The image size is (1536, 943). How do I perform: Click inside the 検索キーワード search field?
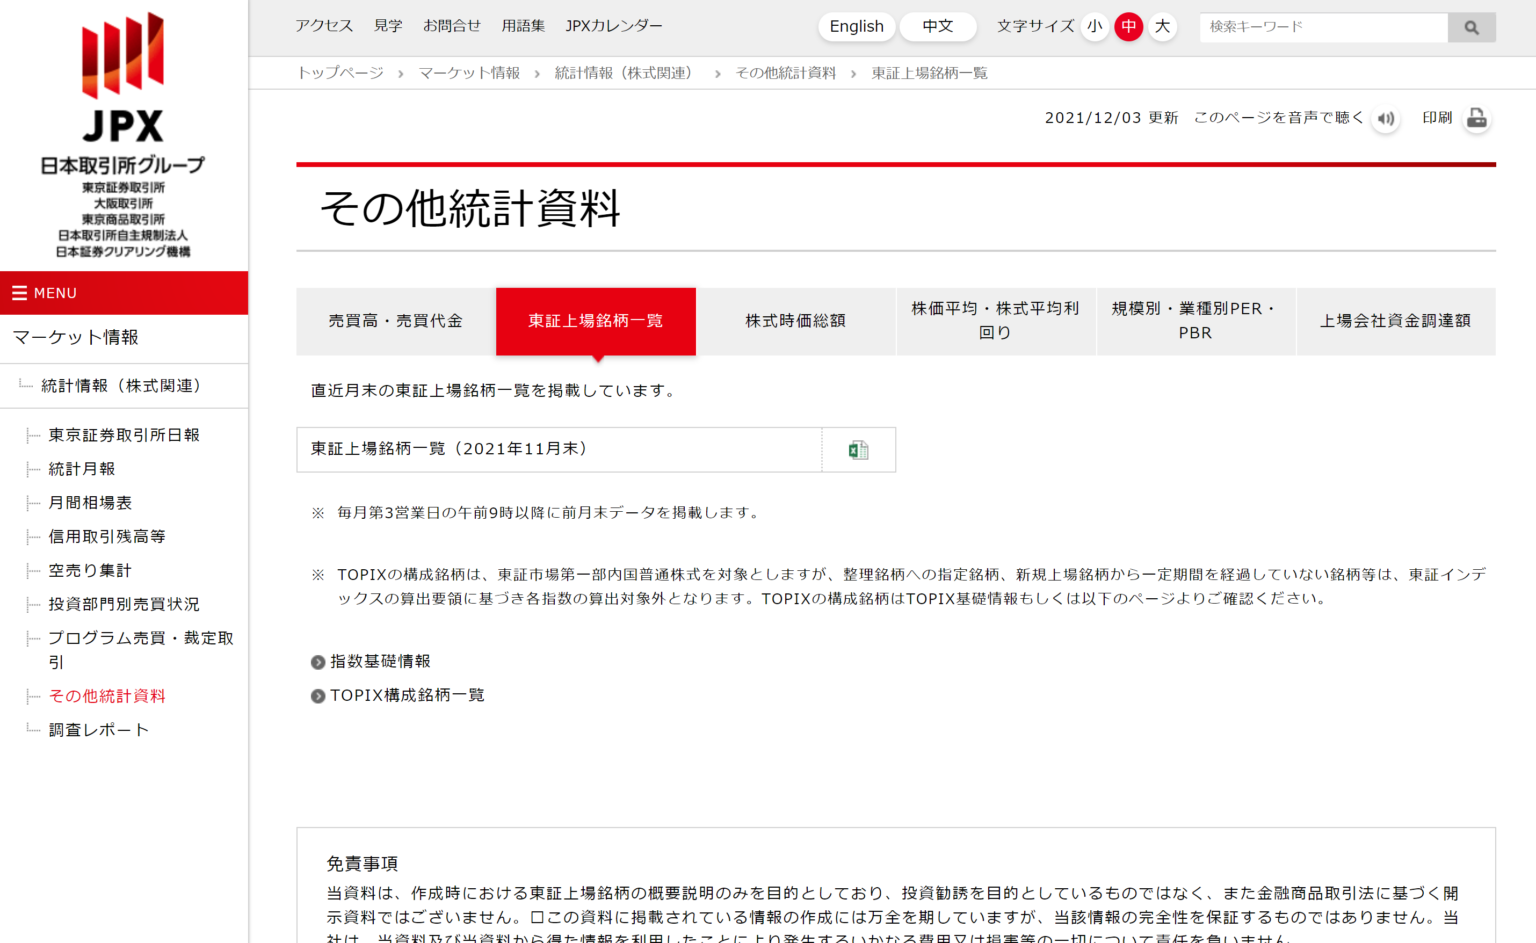point(1320,27)
